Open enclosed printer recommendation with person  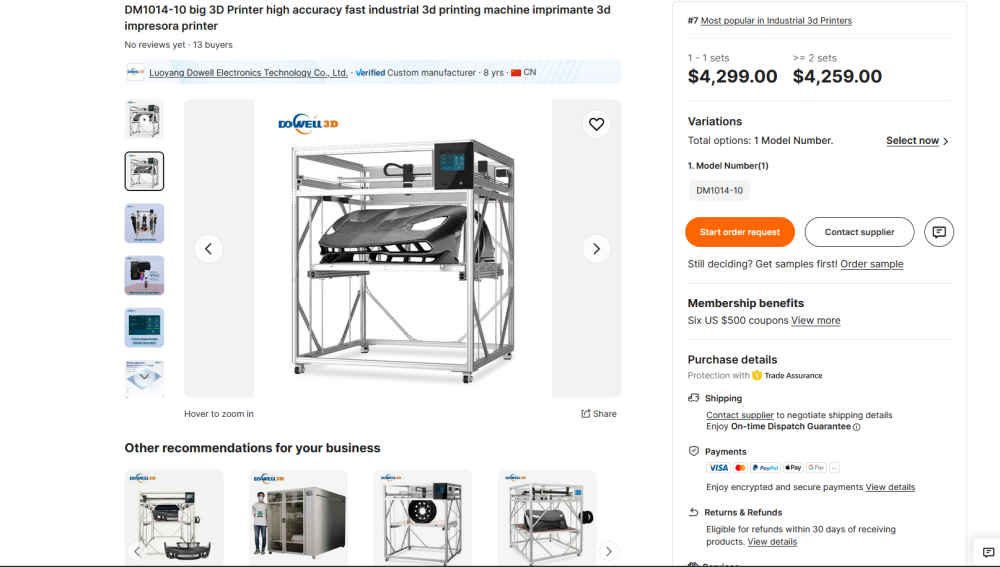tap(298, 515)
